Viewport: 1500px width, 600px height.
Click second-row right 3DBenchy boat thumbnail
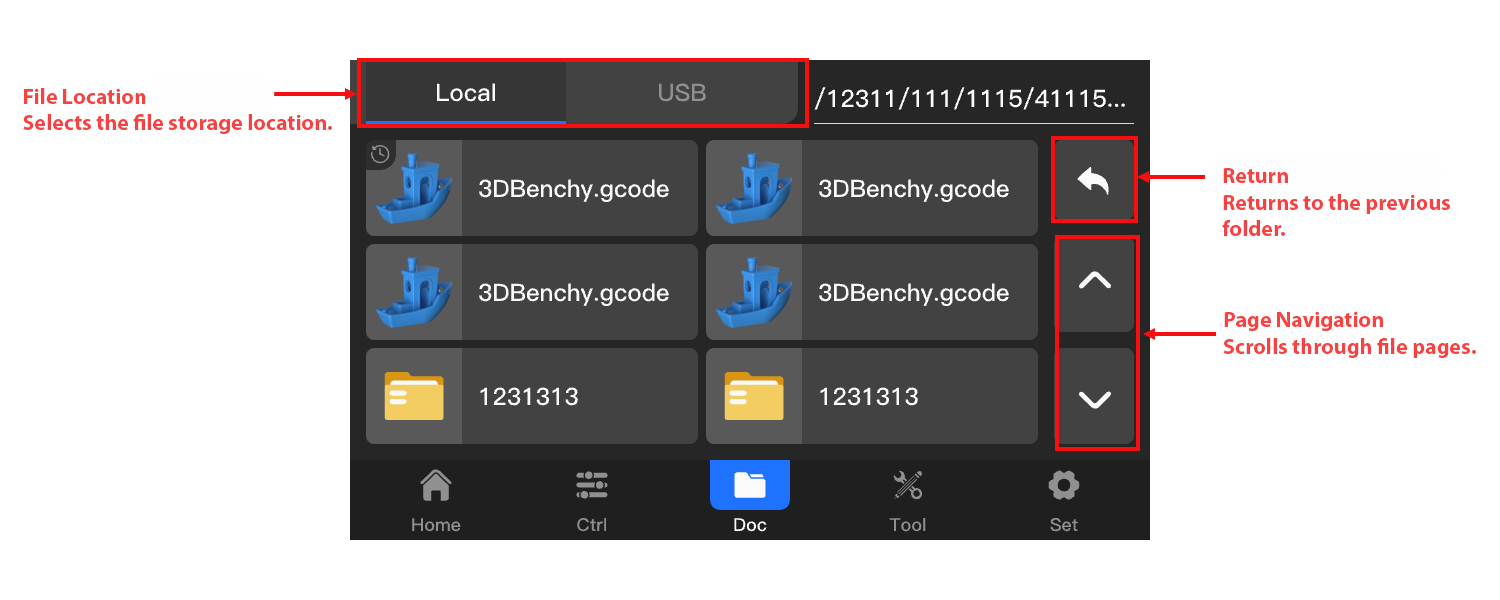pos(754,292)
